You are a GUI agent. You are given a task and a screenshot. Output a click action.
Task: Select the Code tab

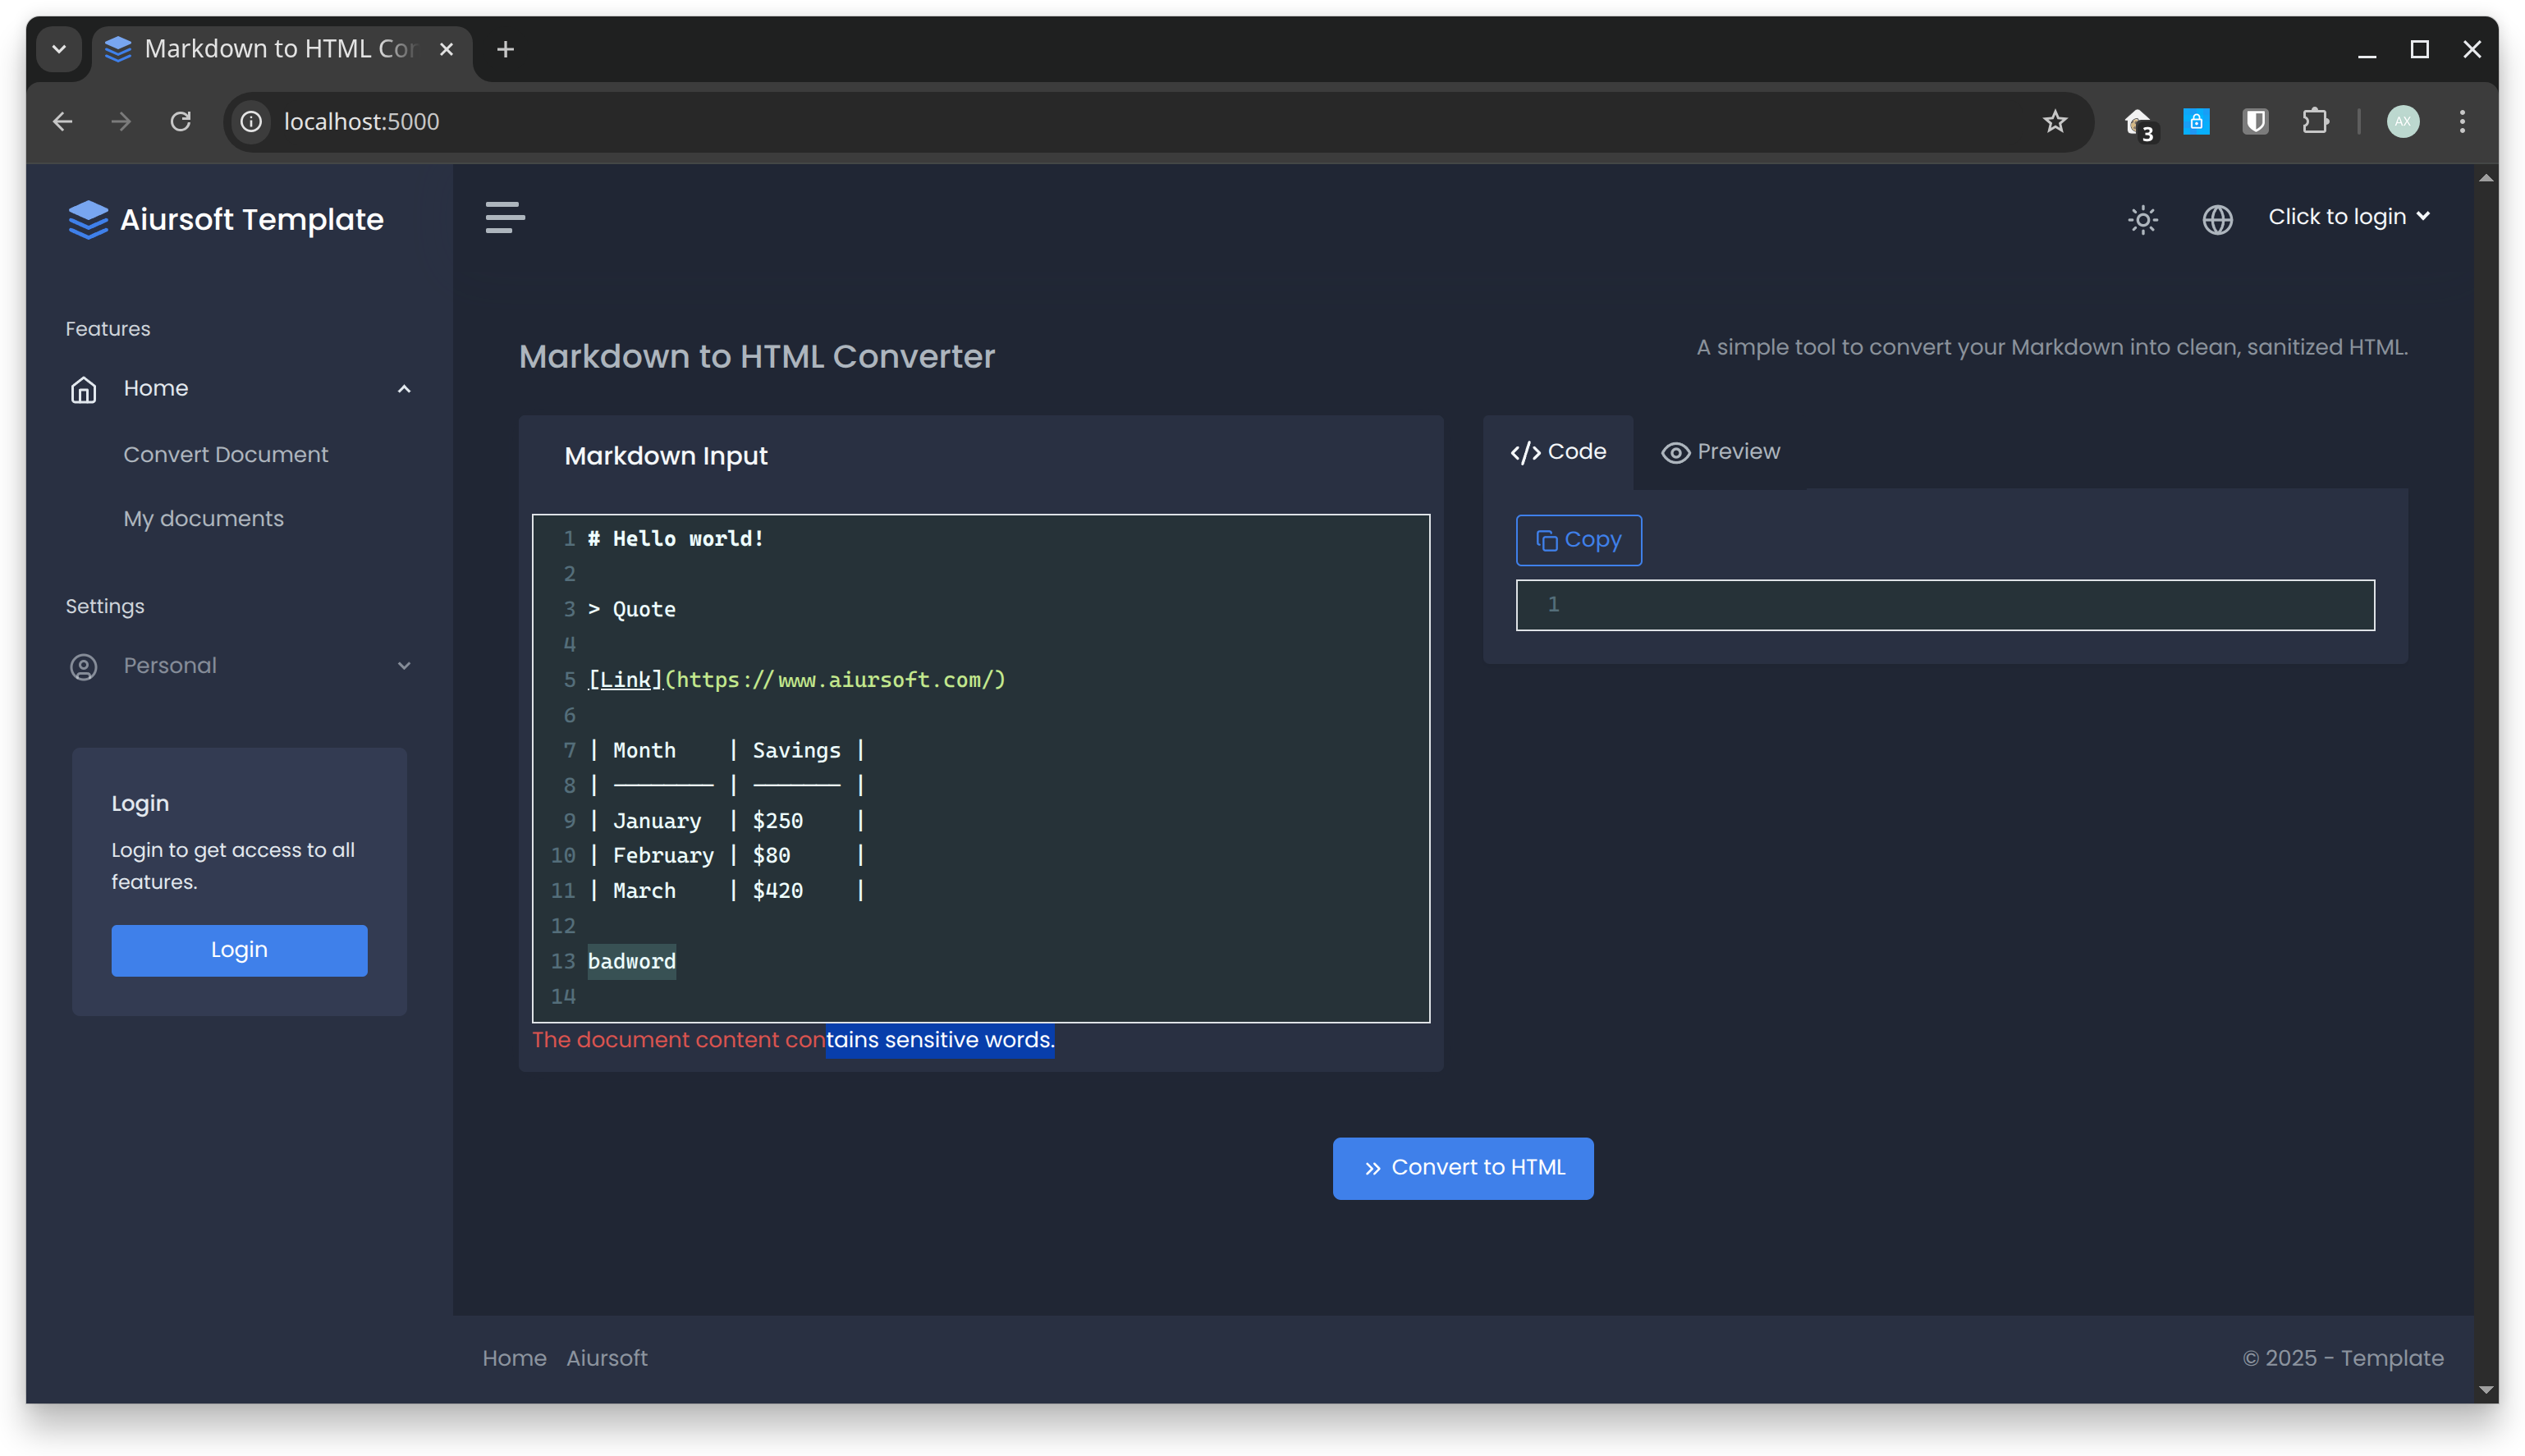[1558, 452]
